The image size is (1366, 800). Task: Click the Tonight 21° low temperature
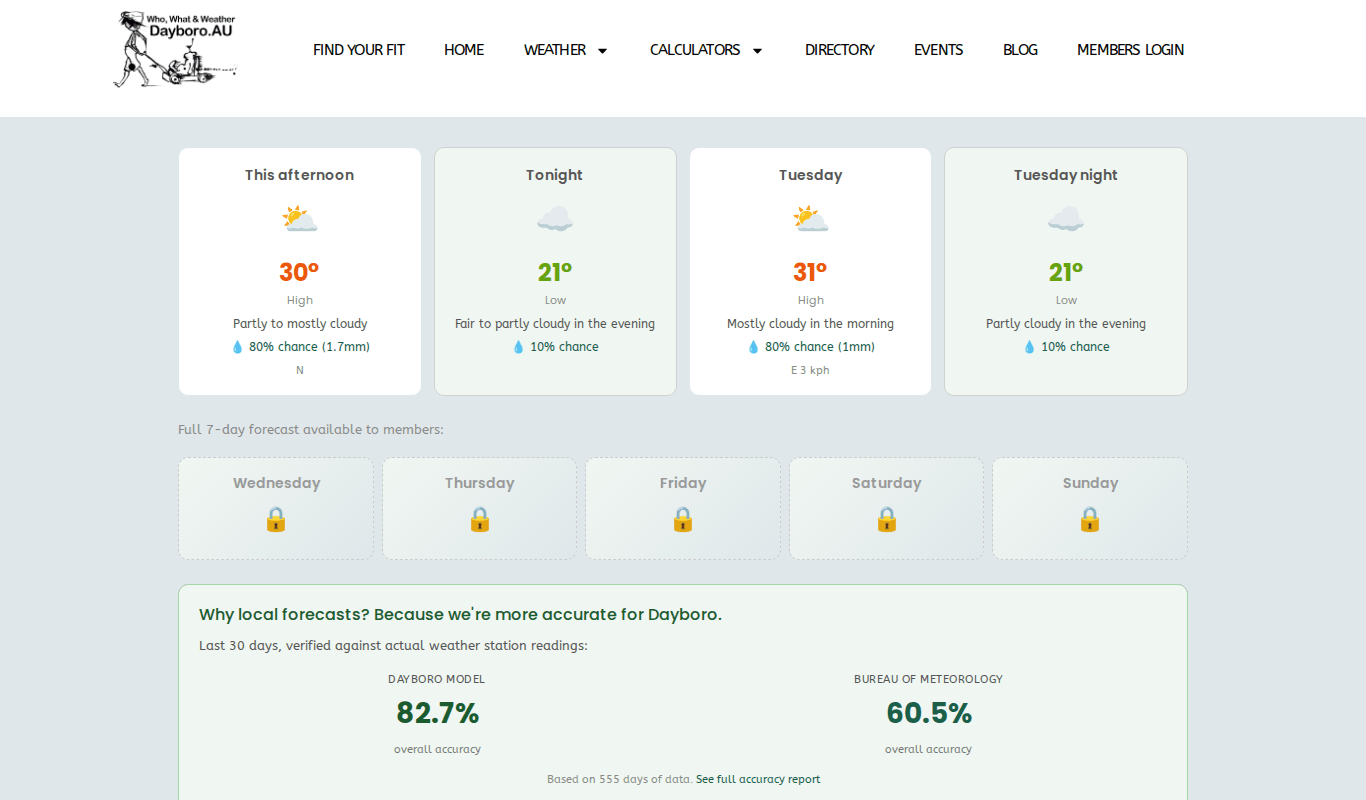click(x=555, y=272)
